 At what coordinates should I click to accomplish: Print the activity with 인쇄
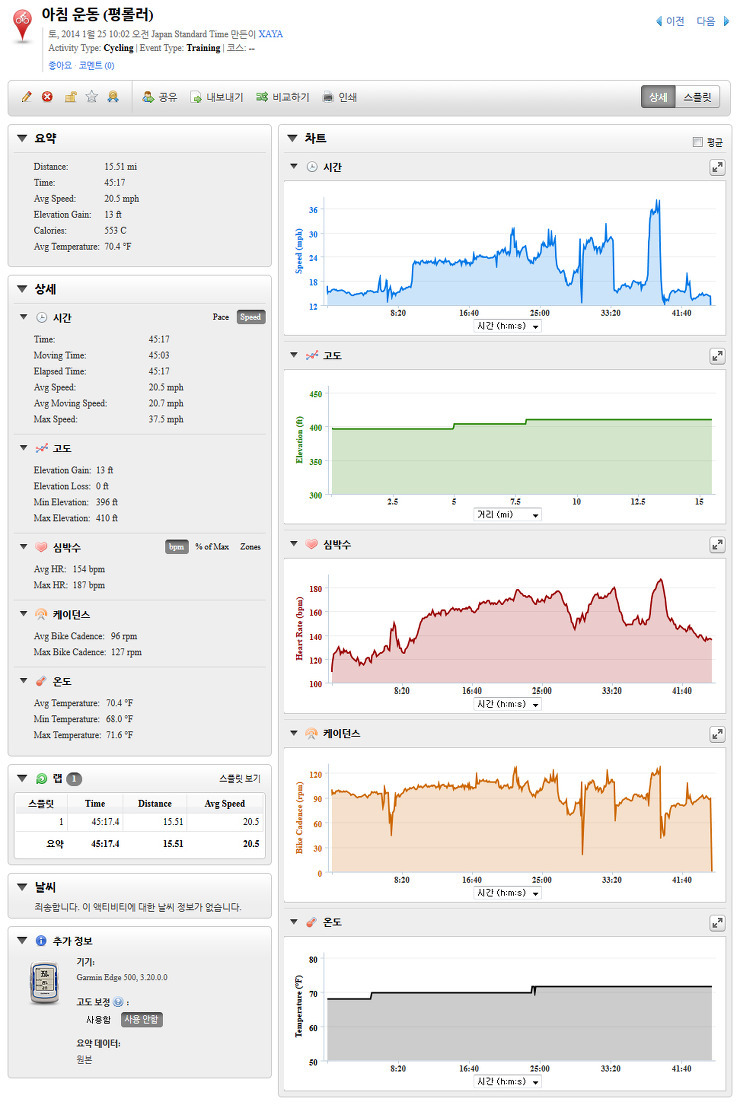340,97
